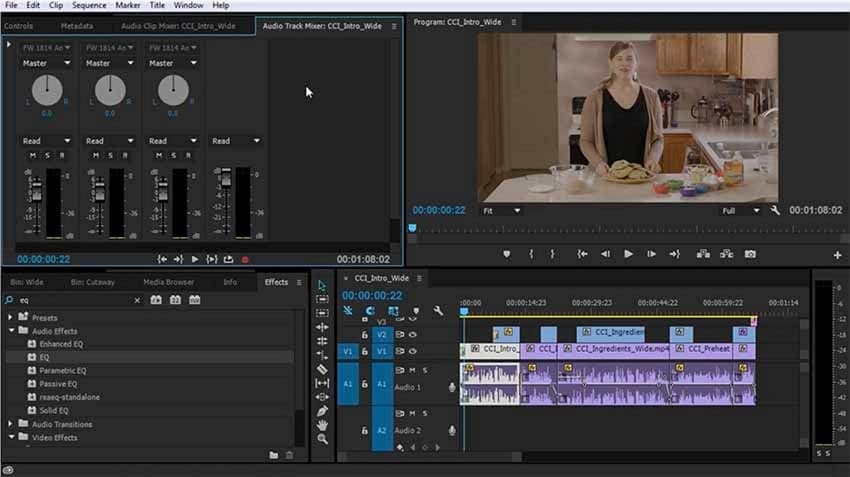Open the Sequence menu

point(89,5)
